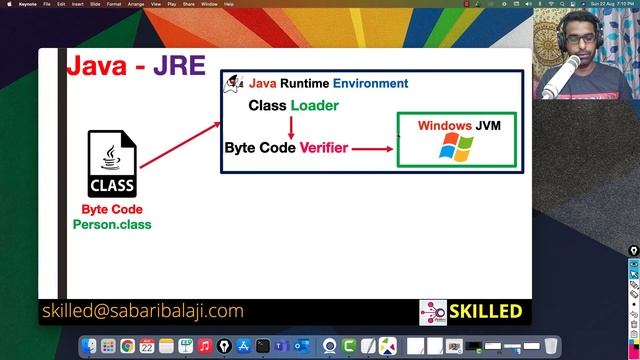Image resolution: width=640 pixels, height=360 pixels.
Task: Open the View menu
Action: point(156,4)
